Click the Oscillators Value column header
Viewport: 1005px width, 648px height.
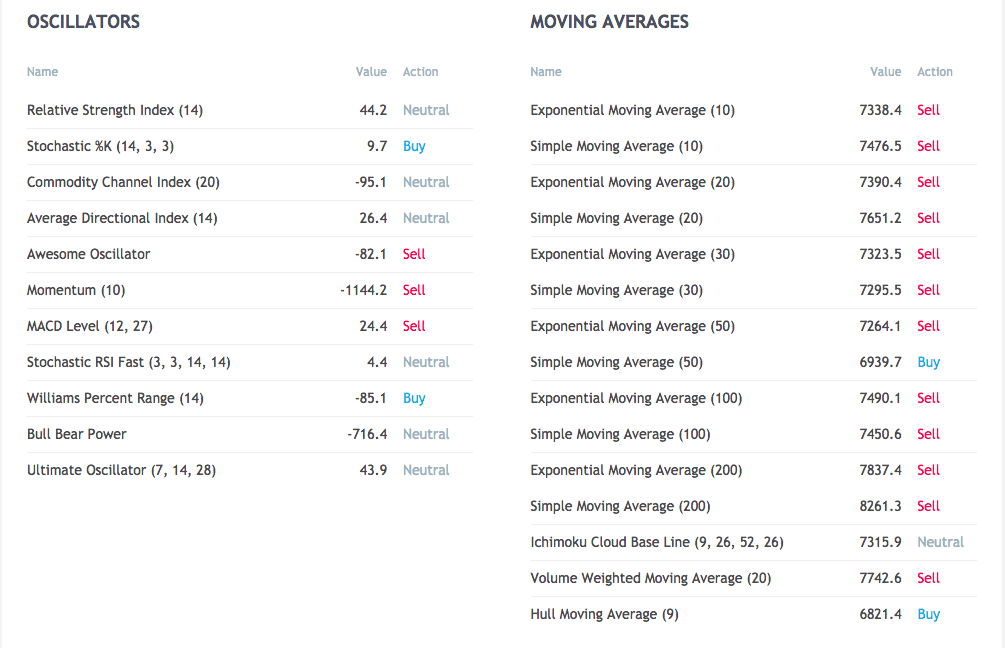pos(371,72)
